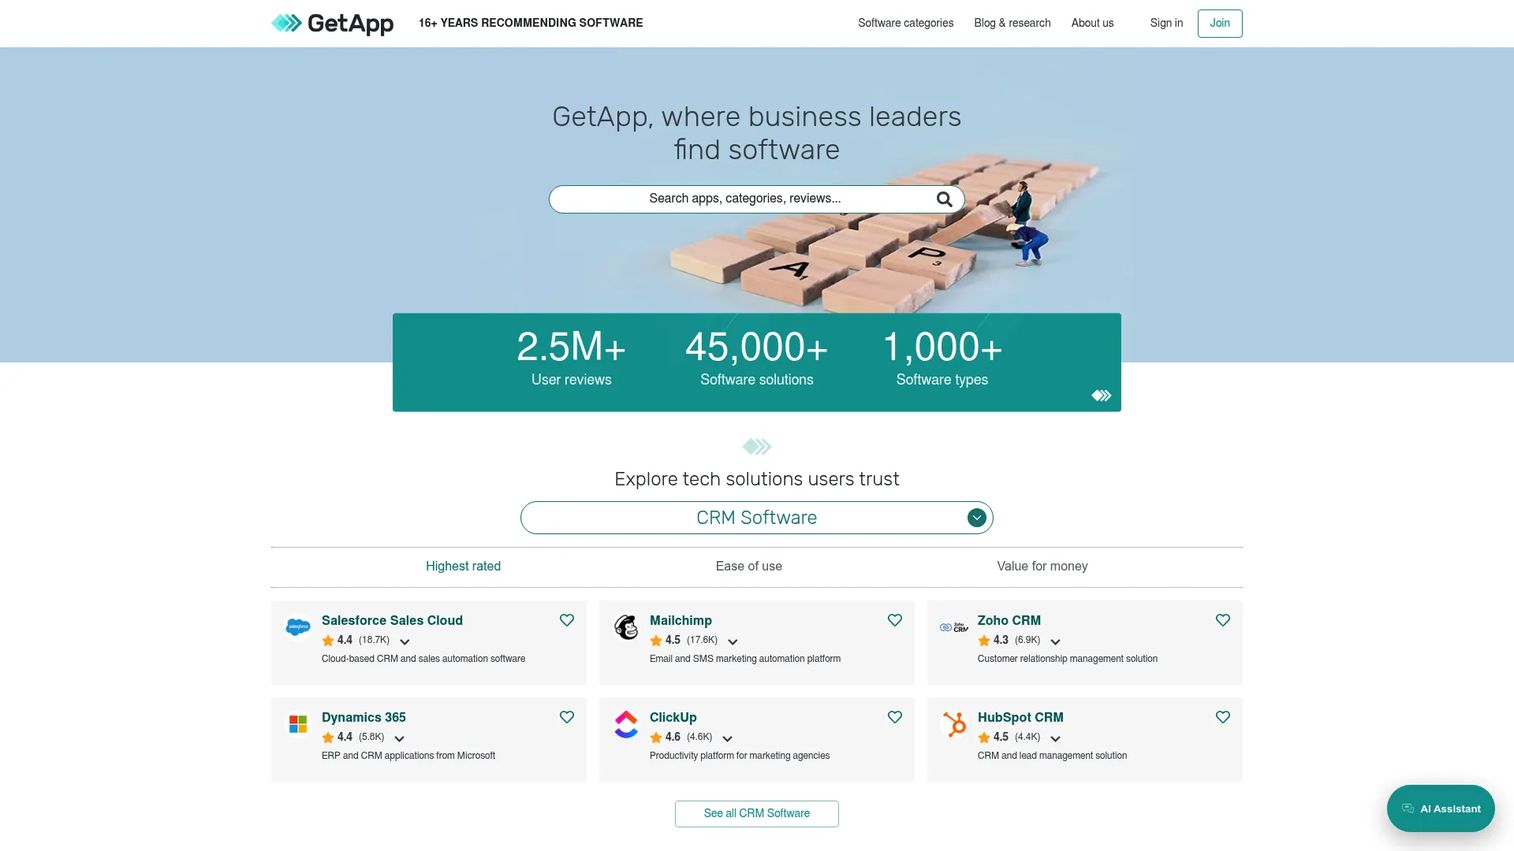Expand Dynamics 365 rating chevron

coord(400,739)
